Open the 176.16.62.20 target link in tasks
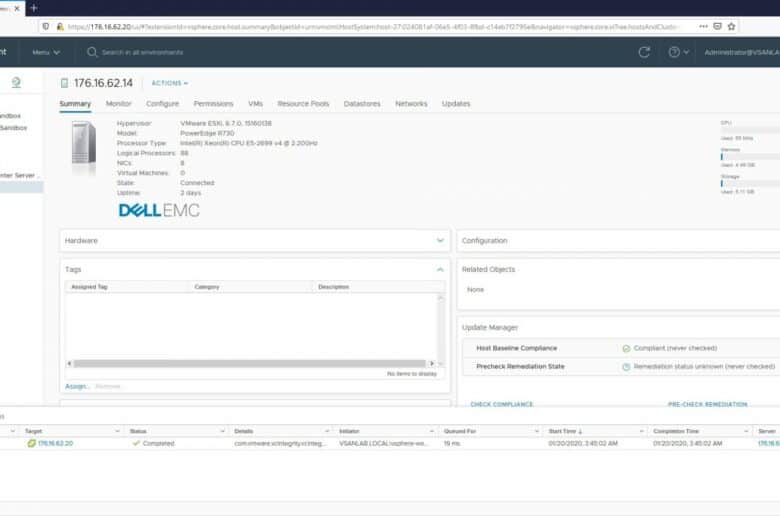 click(x=55, y=443)
